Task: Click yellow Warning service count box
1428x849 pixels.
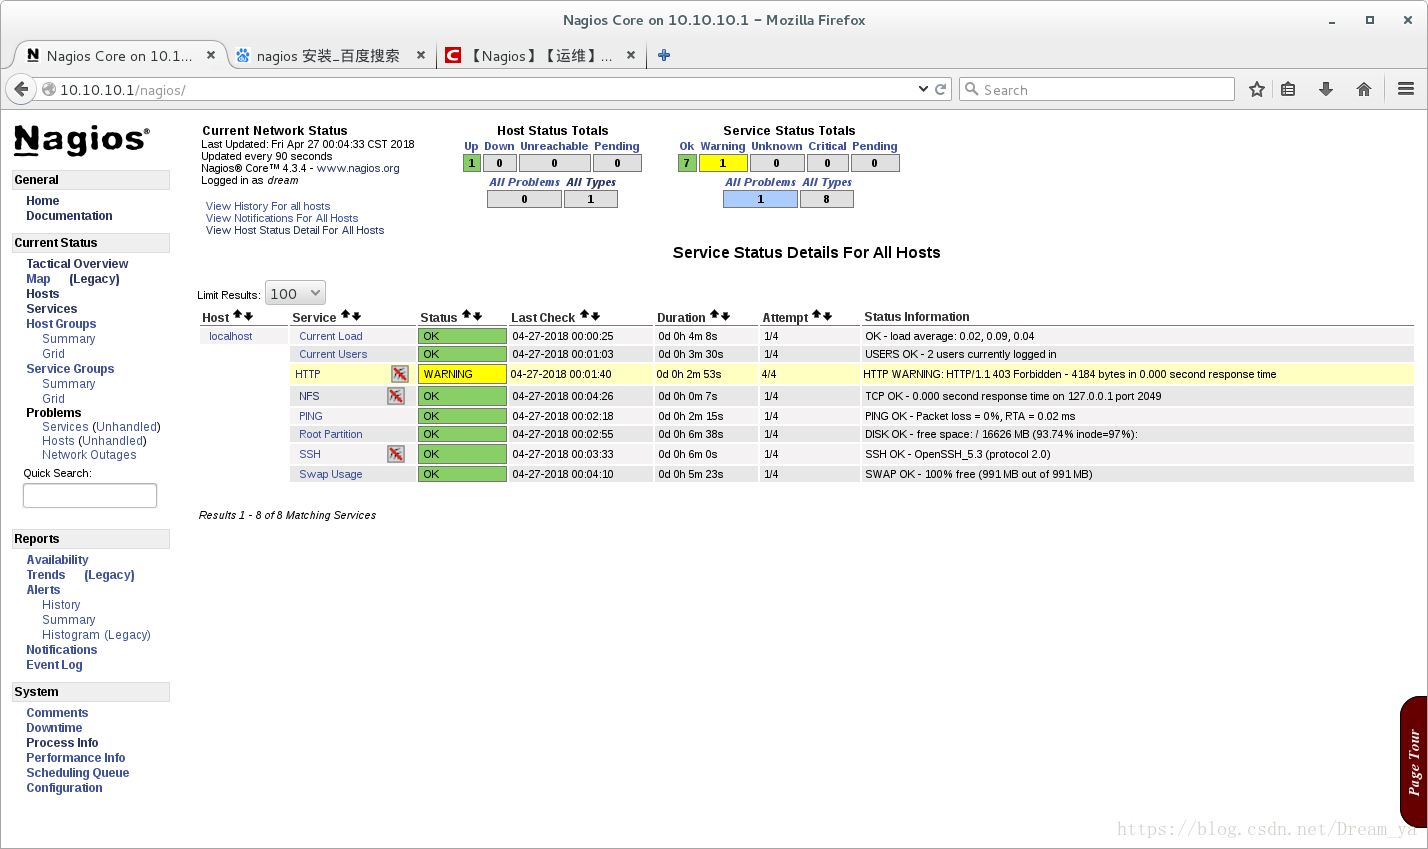Action: pyautogui.click(x=723, y=163)
